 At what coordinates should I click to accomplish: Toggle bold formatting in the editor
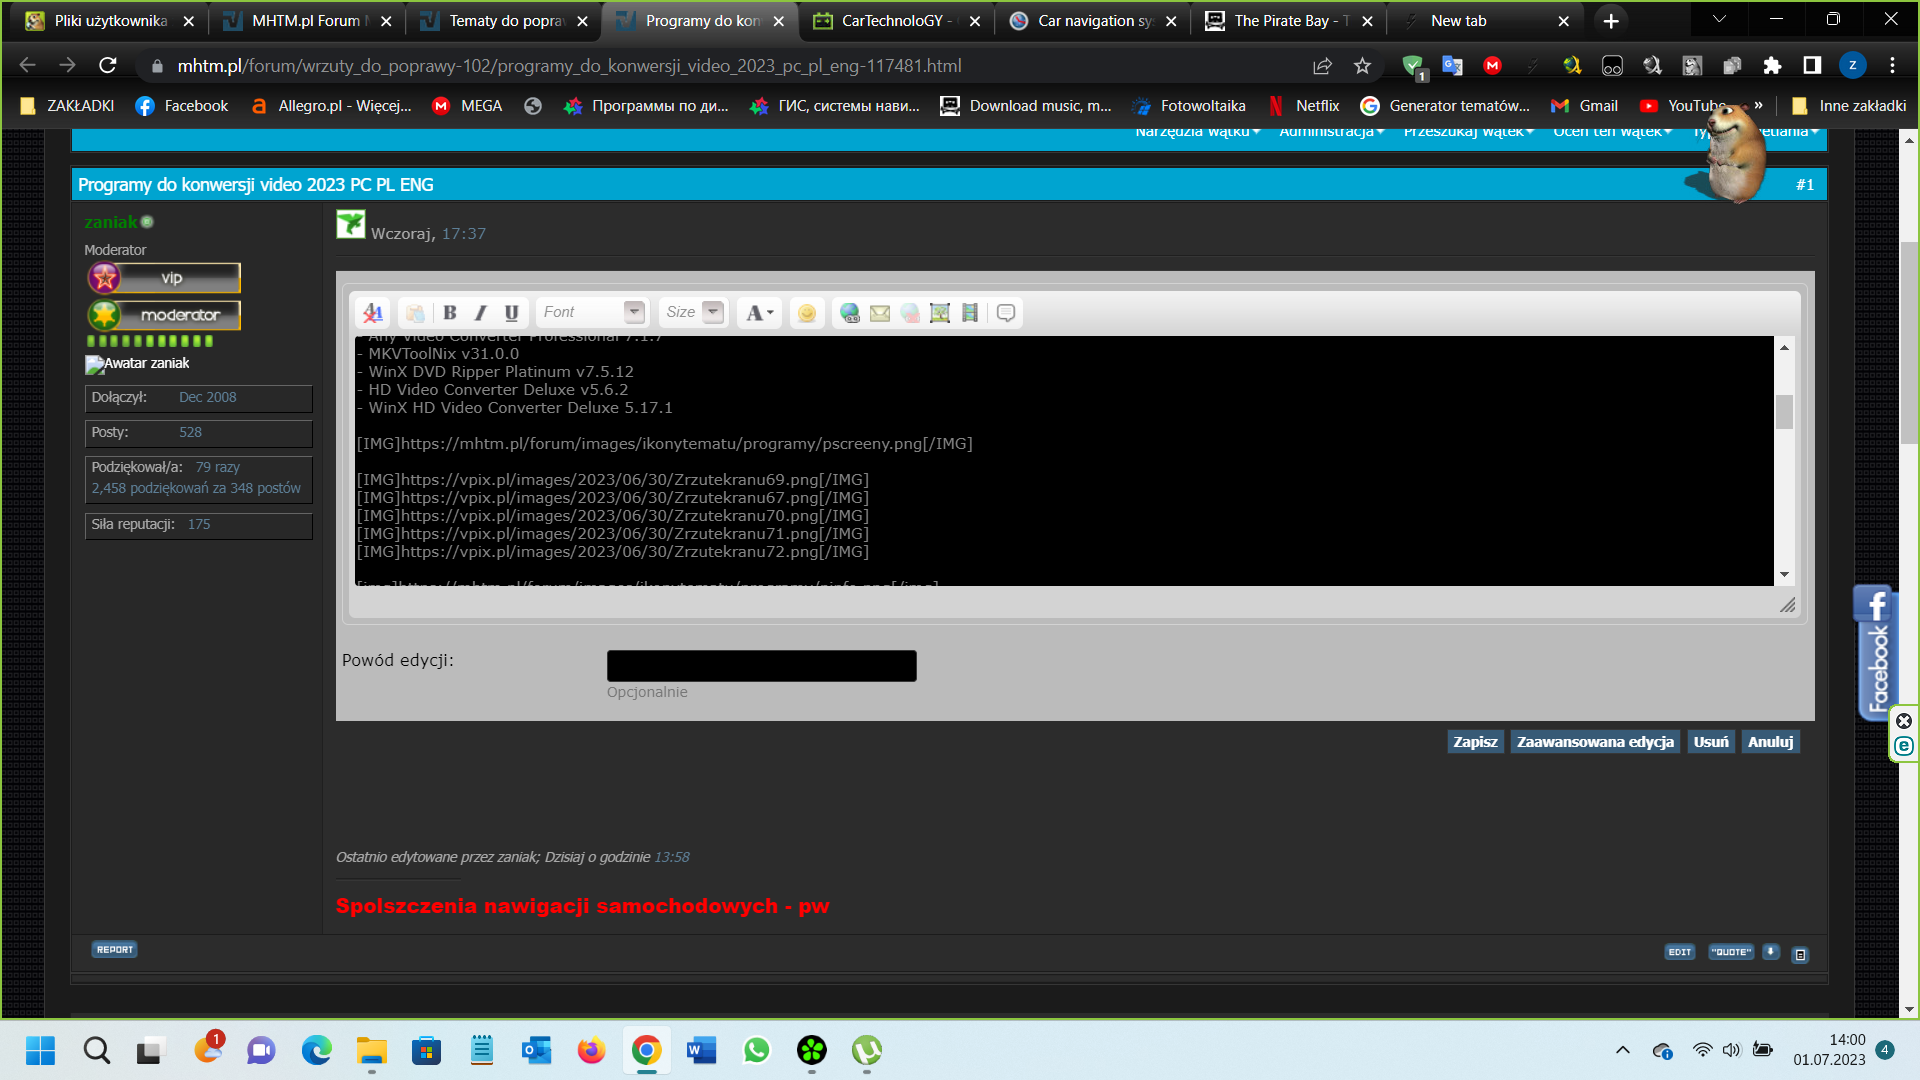450,313
